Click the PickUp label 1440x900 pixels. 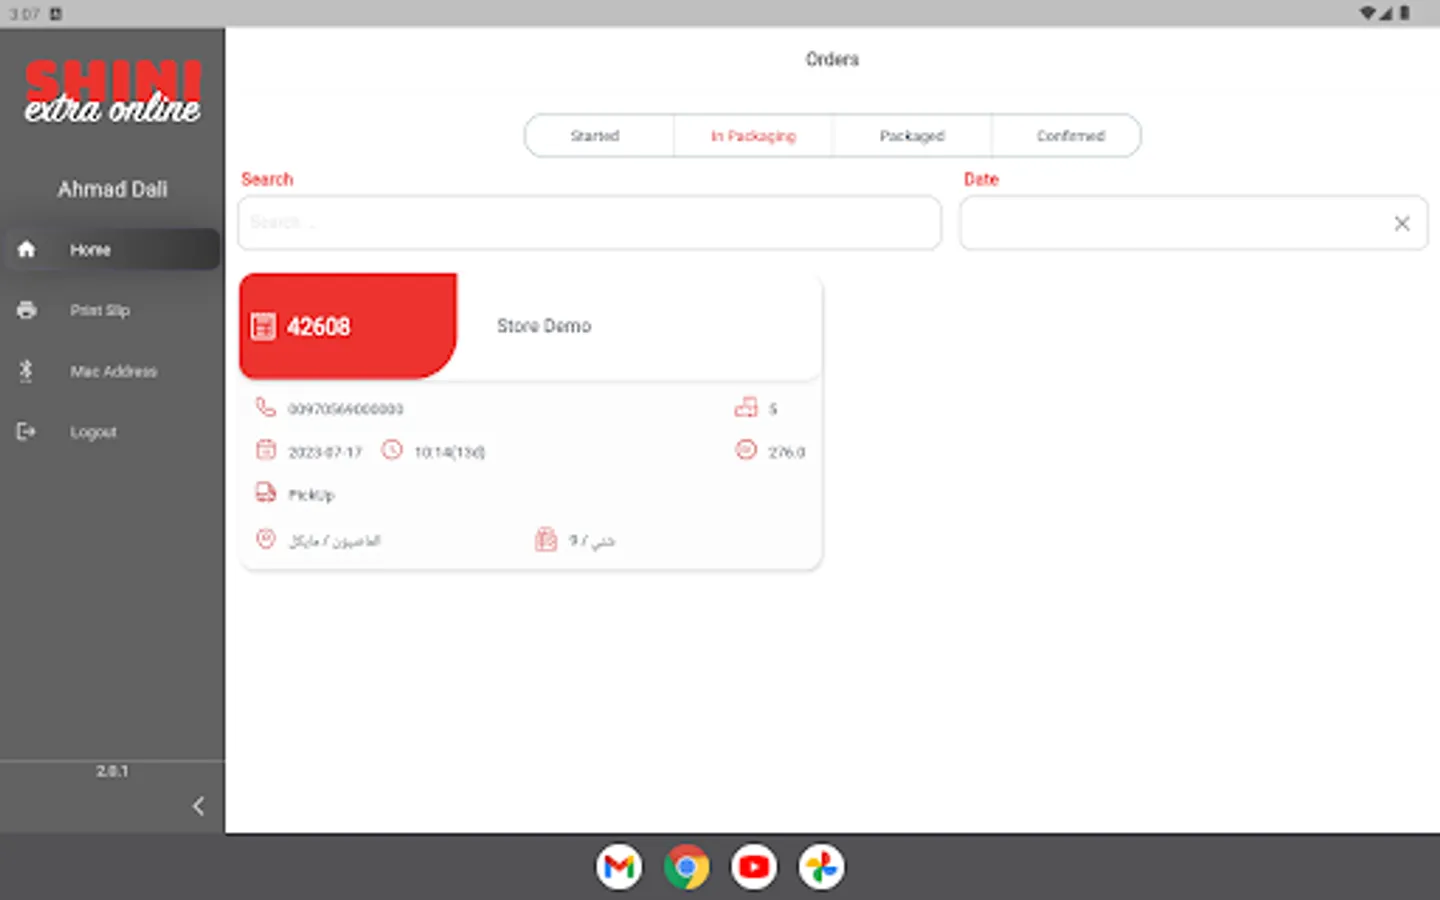pyautogui.click(x=311, y=495)
